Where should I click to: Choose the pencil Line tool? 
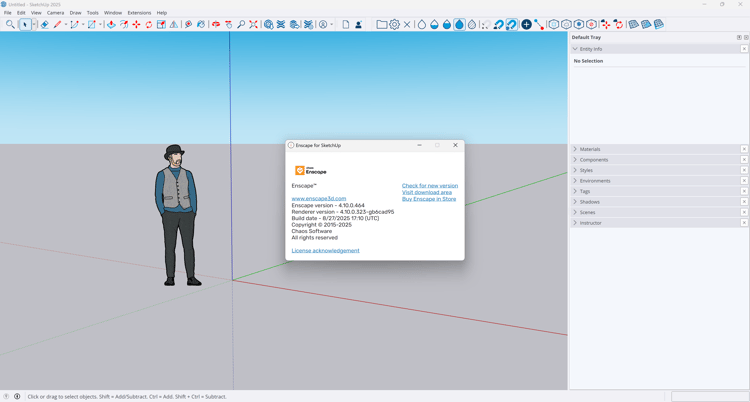coord(57,24)
